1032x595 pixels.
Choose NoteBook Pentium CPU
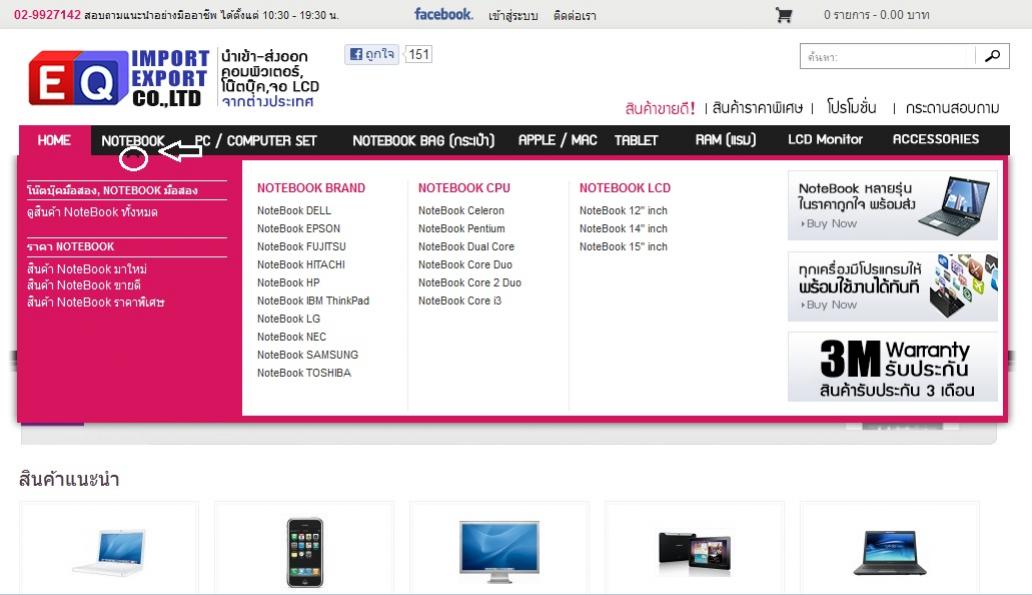click(x=461, y=228)
